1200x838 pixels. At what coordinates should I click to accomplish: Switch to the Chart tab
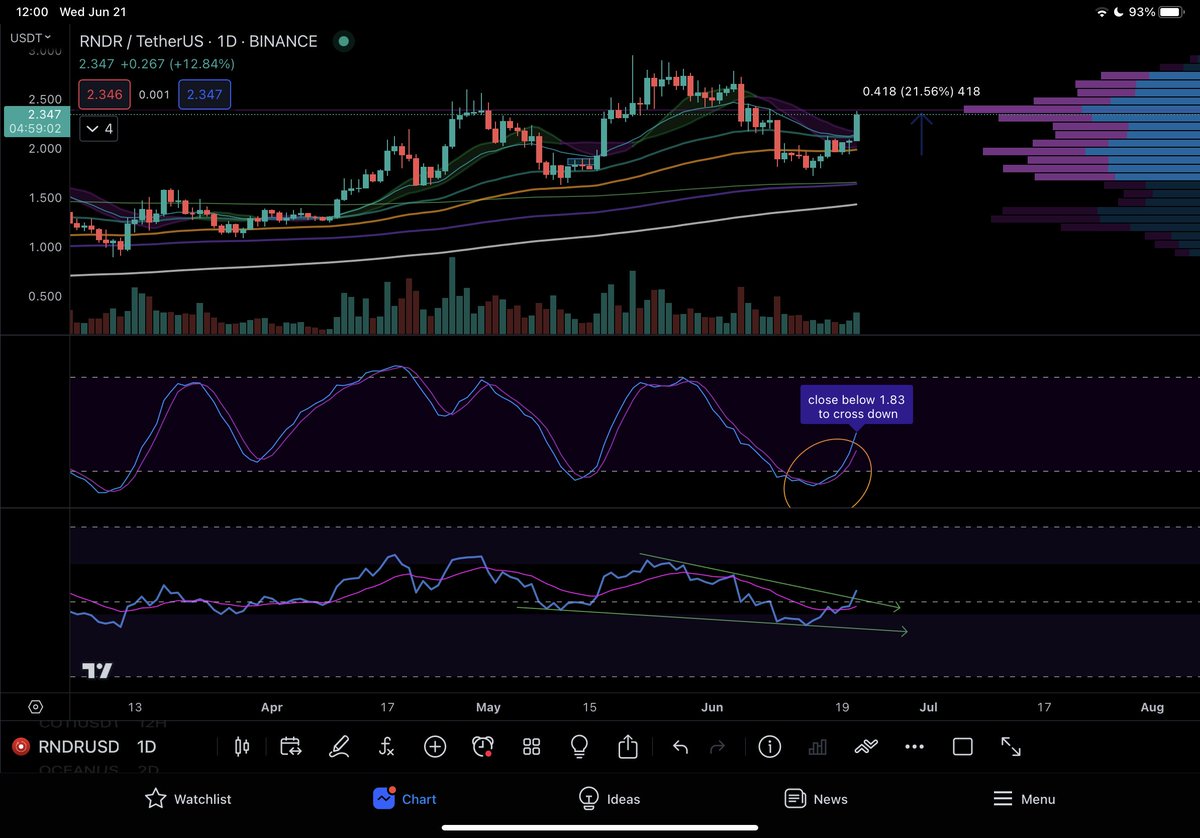(x=404, y=798)
